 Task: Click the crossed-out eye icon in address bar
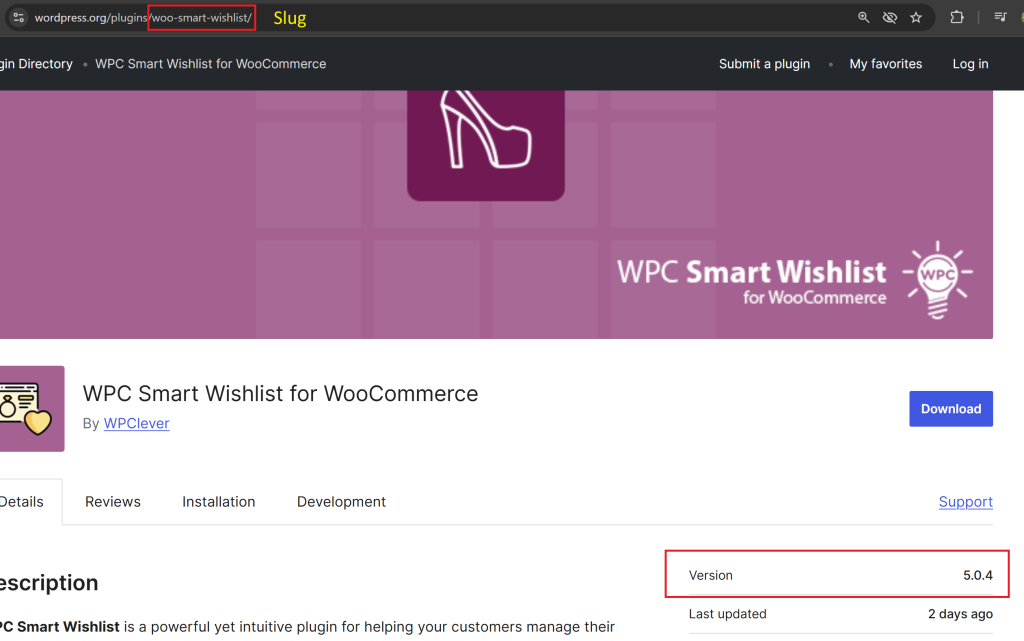point(890,17)
